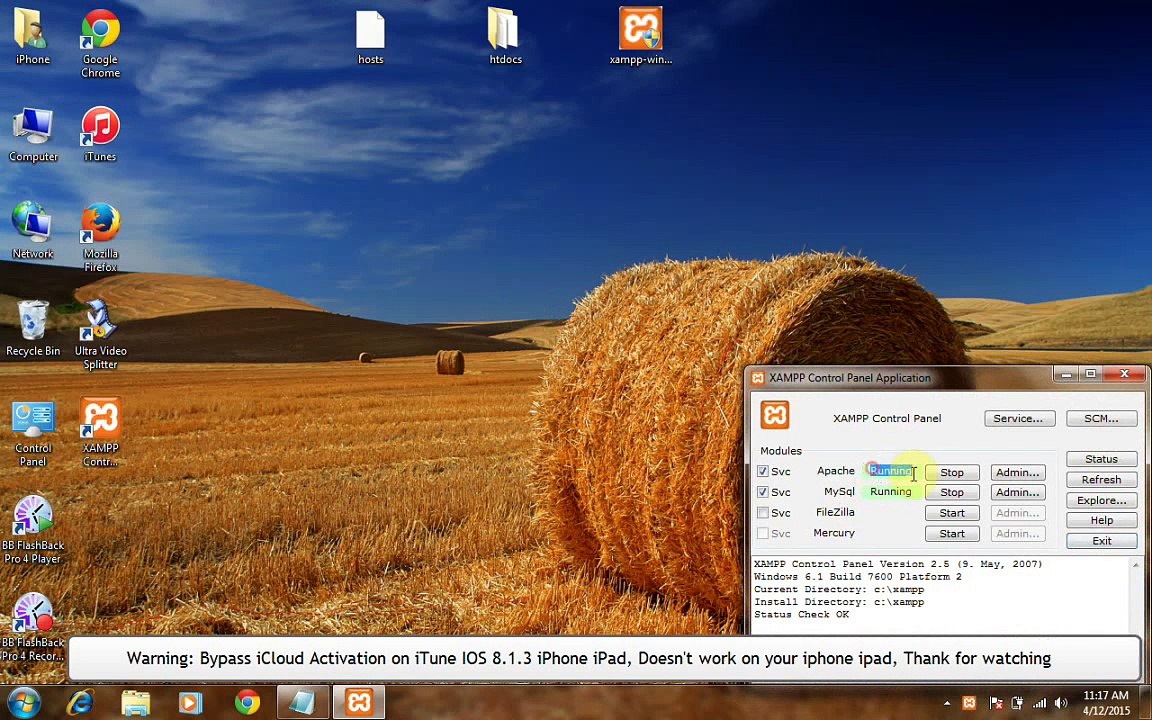Open the Windows Start menu orb
Screen dimensions: 1152x720
24,702
